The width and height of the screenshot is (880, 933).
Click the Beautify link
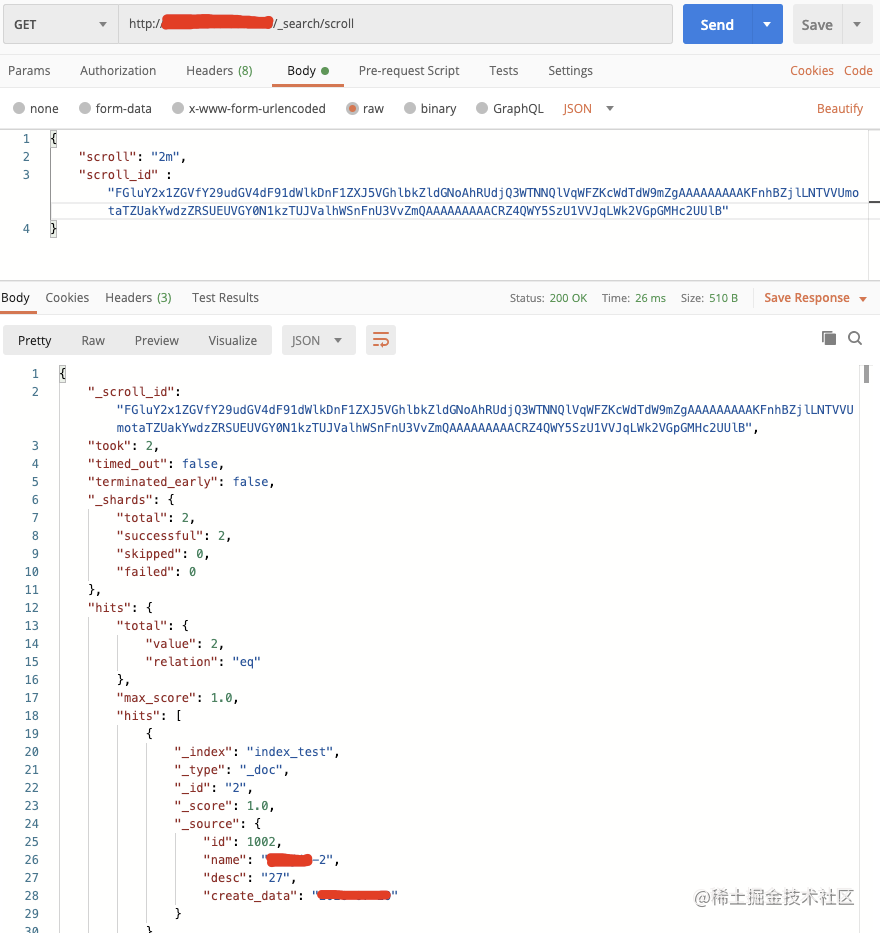tap(840, 109)
